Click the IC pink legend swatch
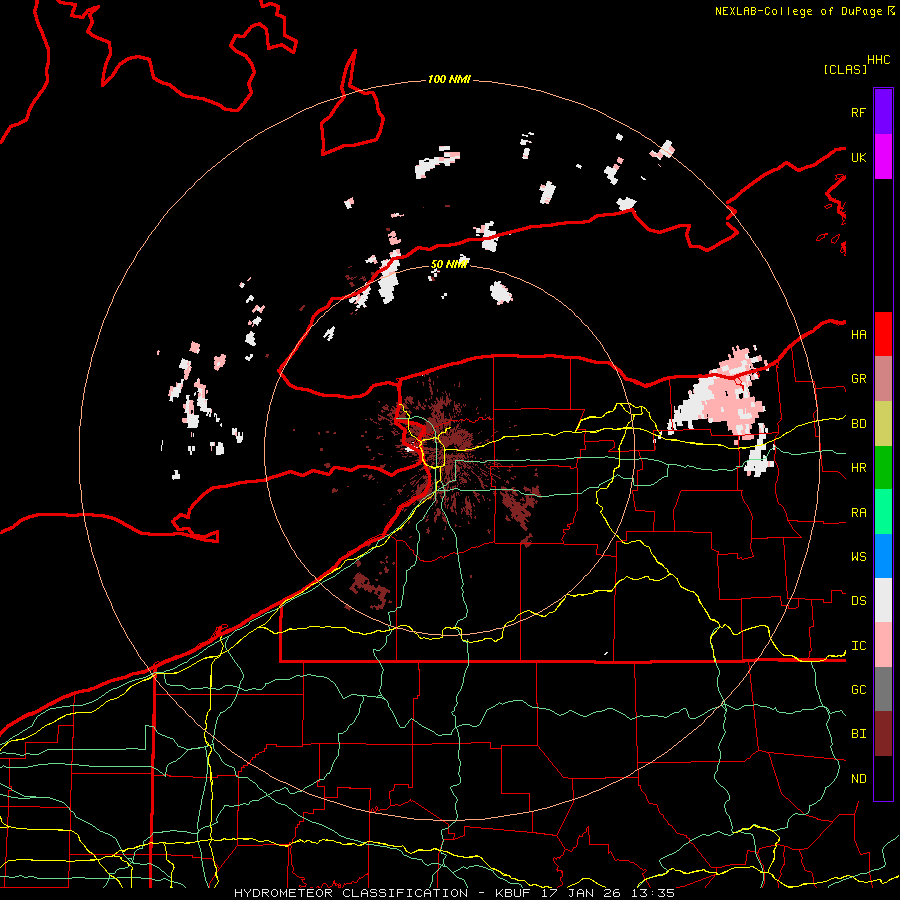 (x=883, y=645)
